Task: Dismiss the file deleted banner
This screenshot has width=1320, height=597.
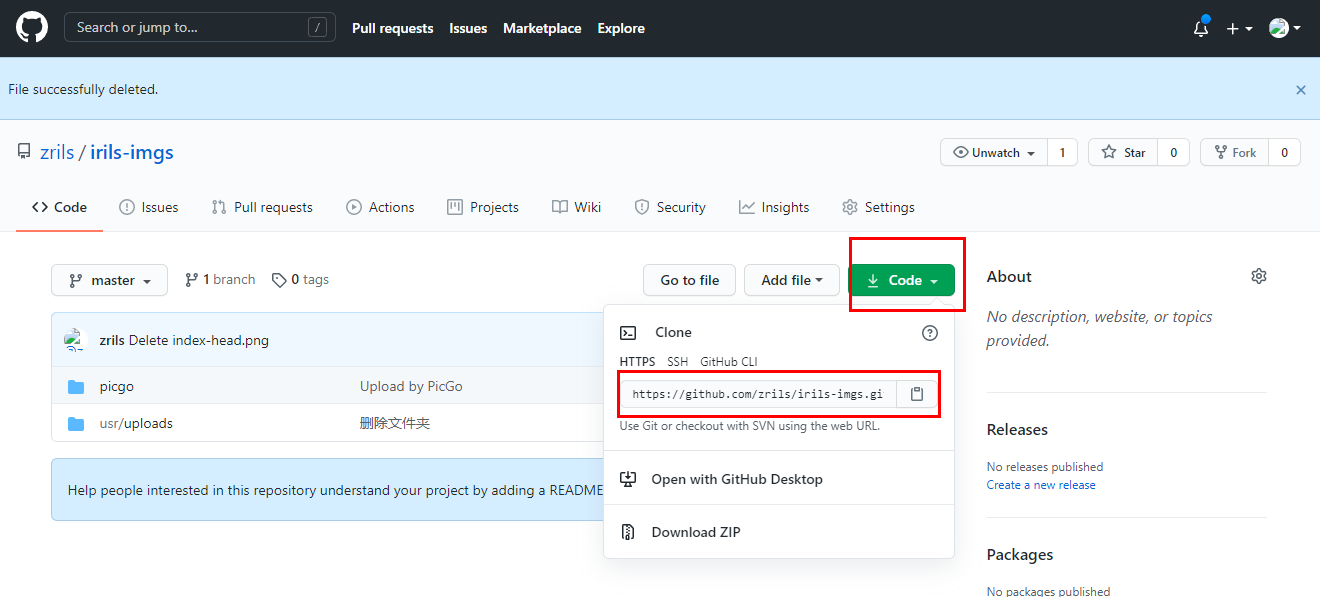Action: point(1300,90)
